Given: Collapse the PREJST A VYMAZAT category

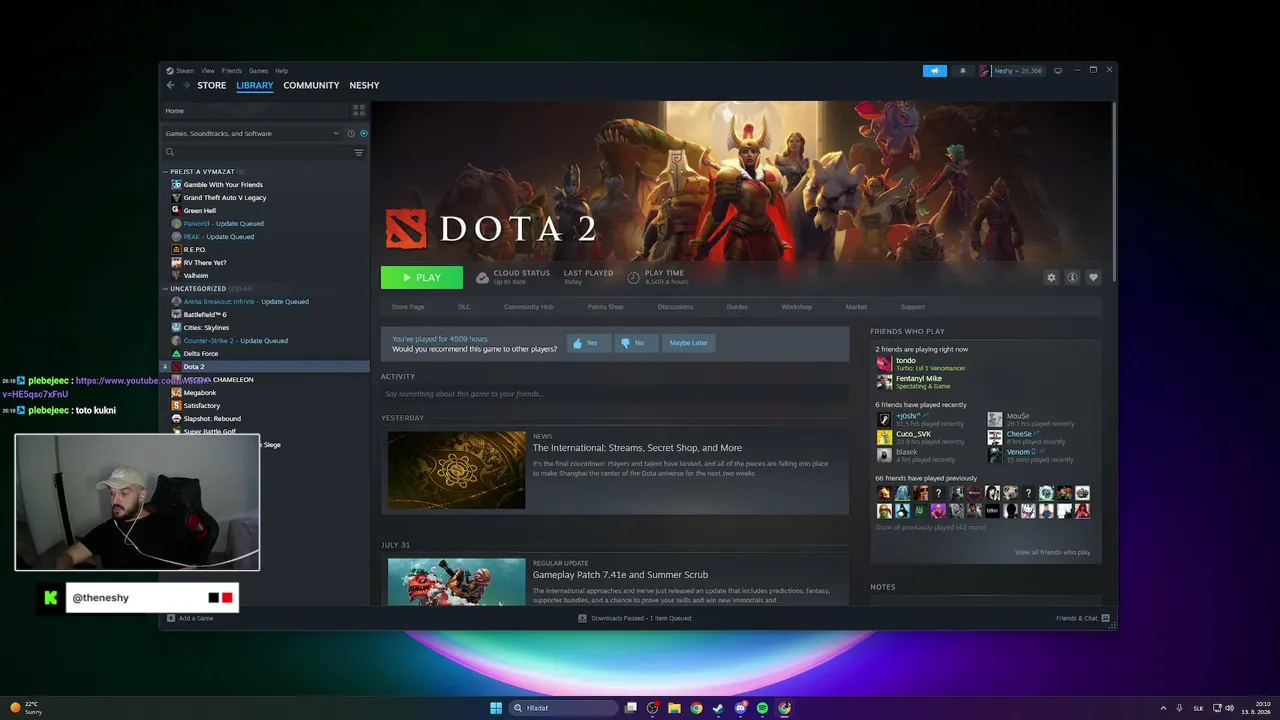Looking at the screenshot, I should coord(166,172).
